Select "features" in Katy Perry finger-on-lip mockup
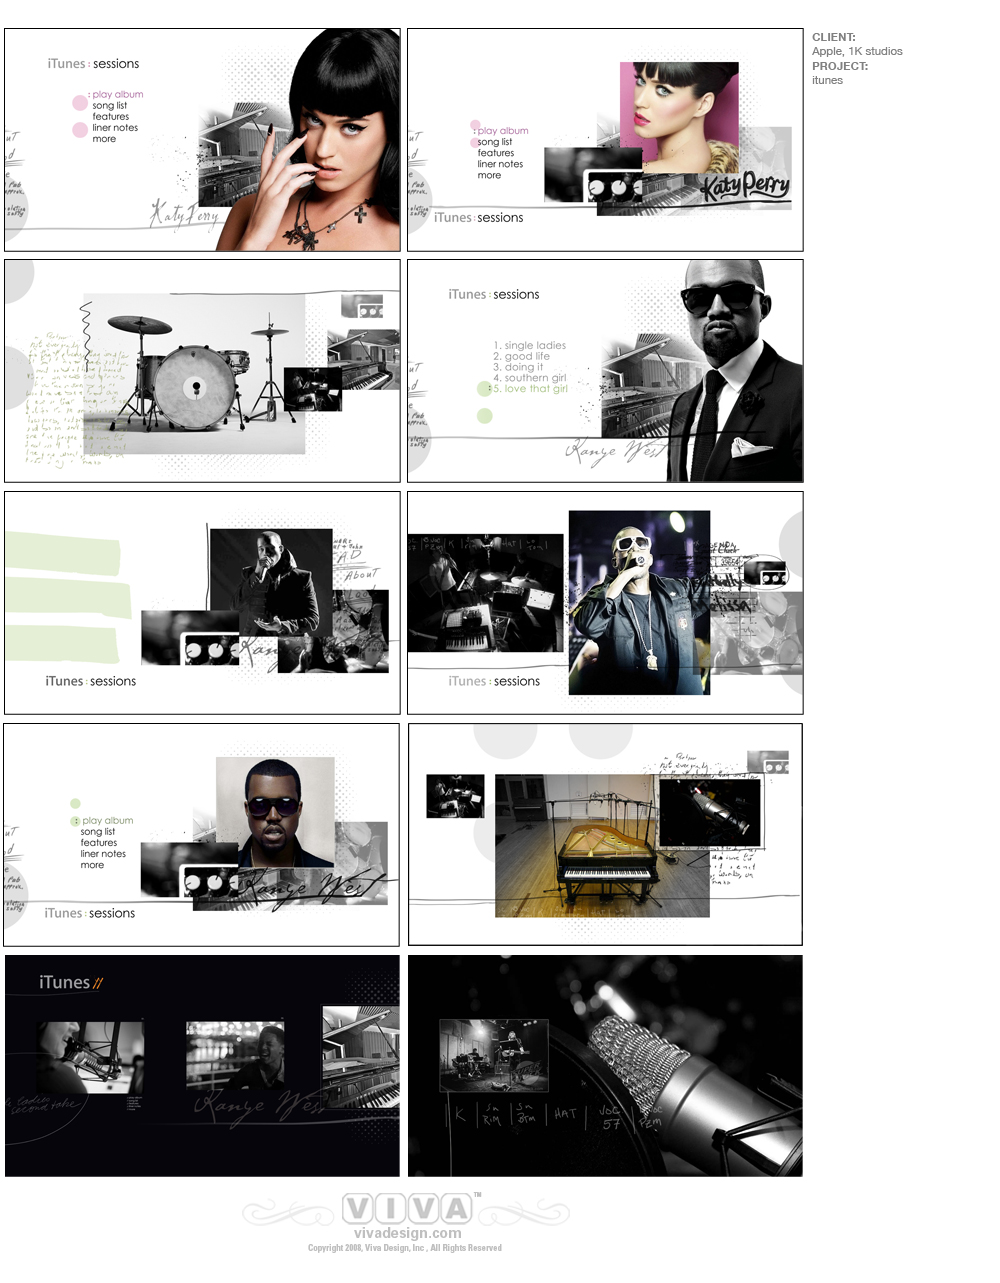1000x1283 pixels. [x=111, y=116]
